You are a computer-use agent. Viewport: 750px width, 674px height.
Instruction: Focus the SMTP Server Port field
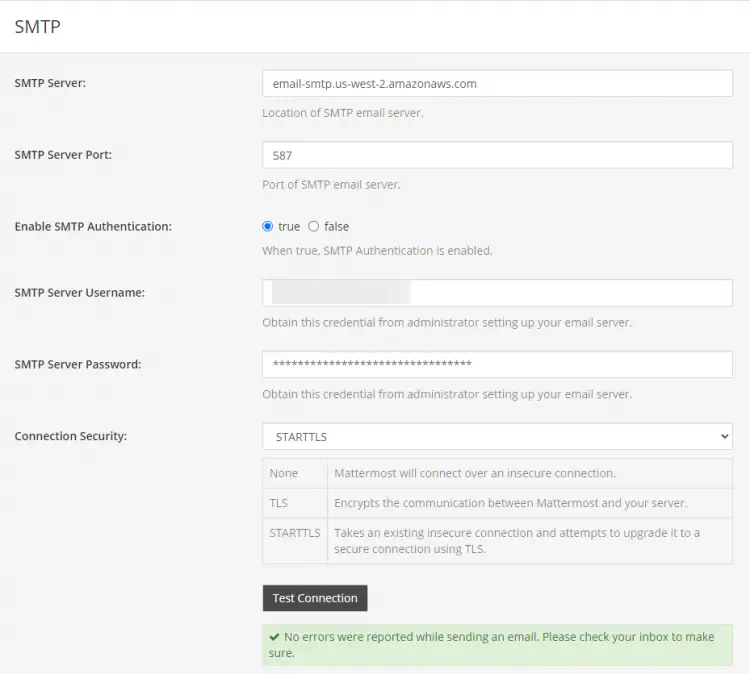click(497, 155)
